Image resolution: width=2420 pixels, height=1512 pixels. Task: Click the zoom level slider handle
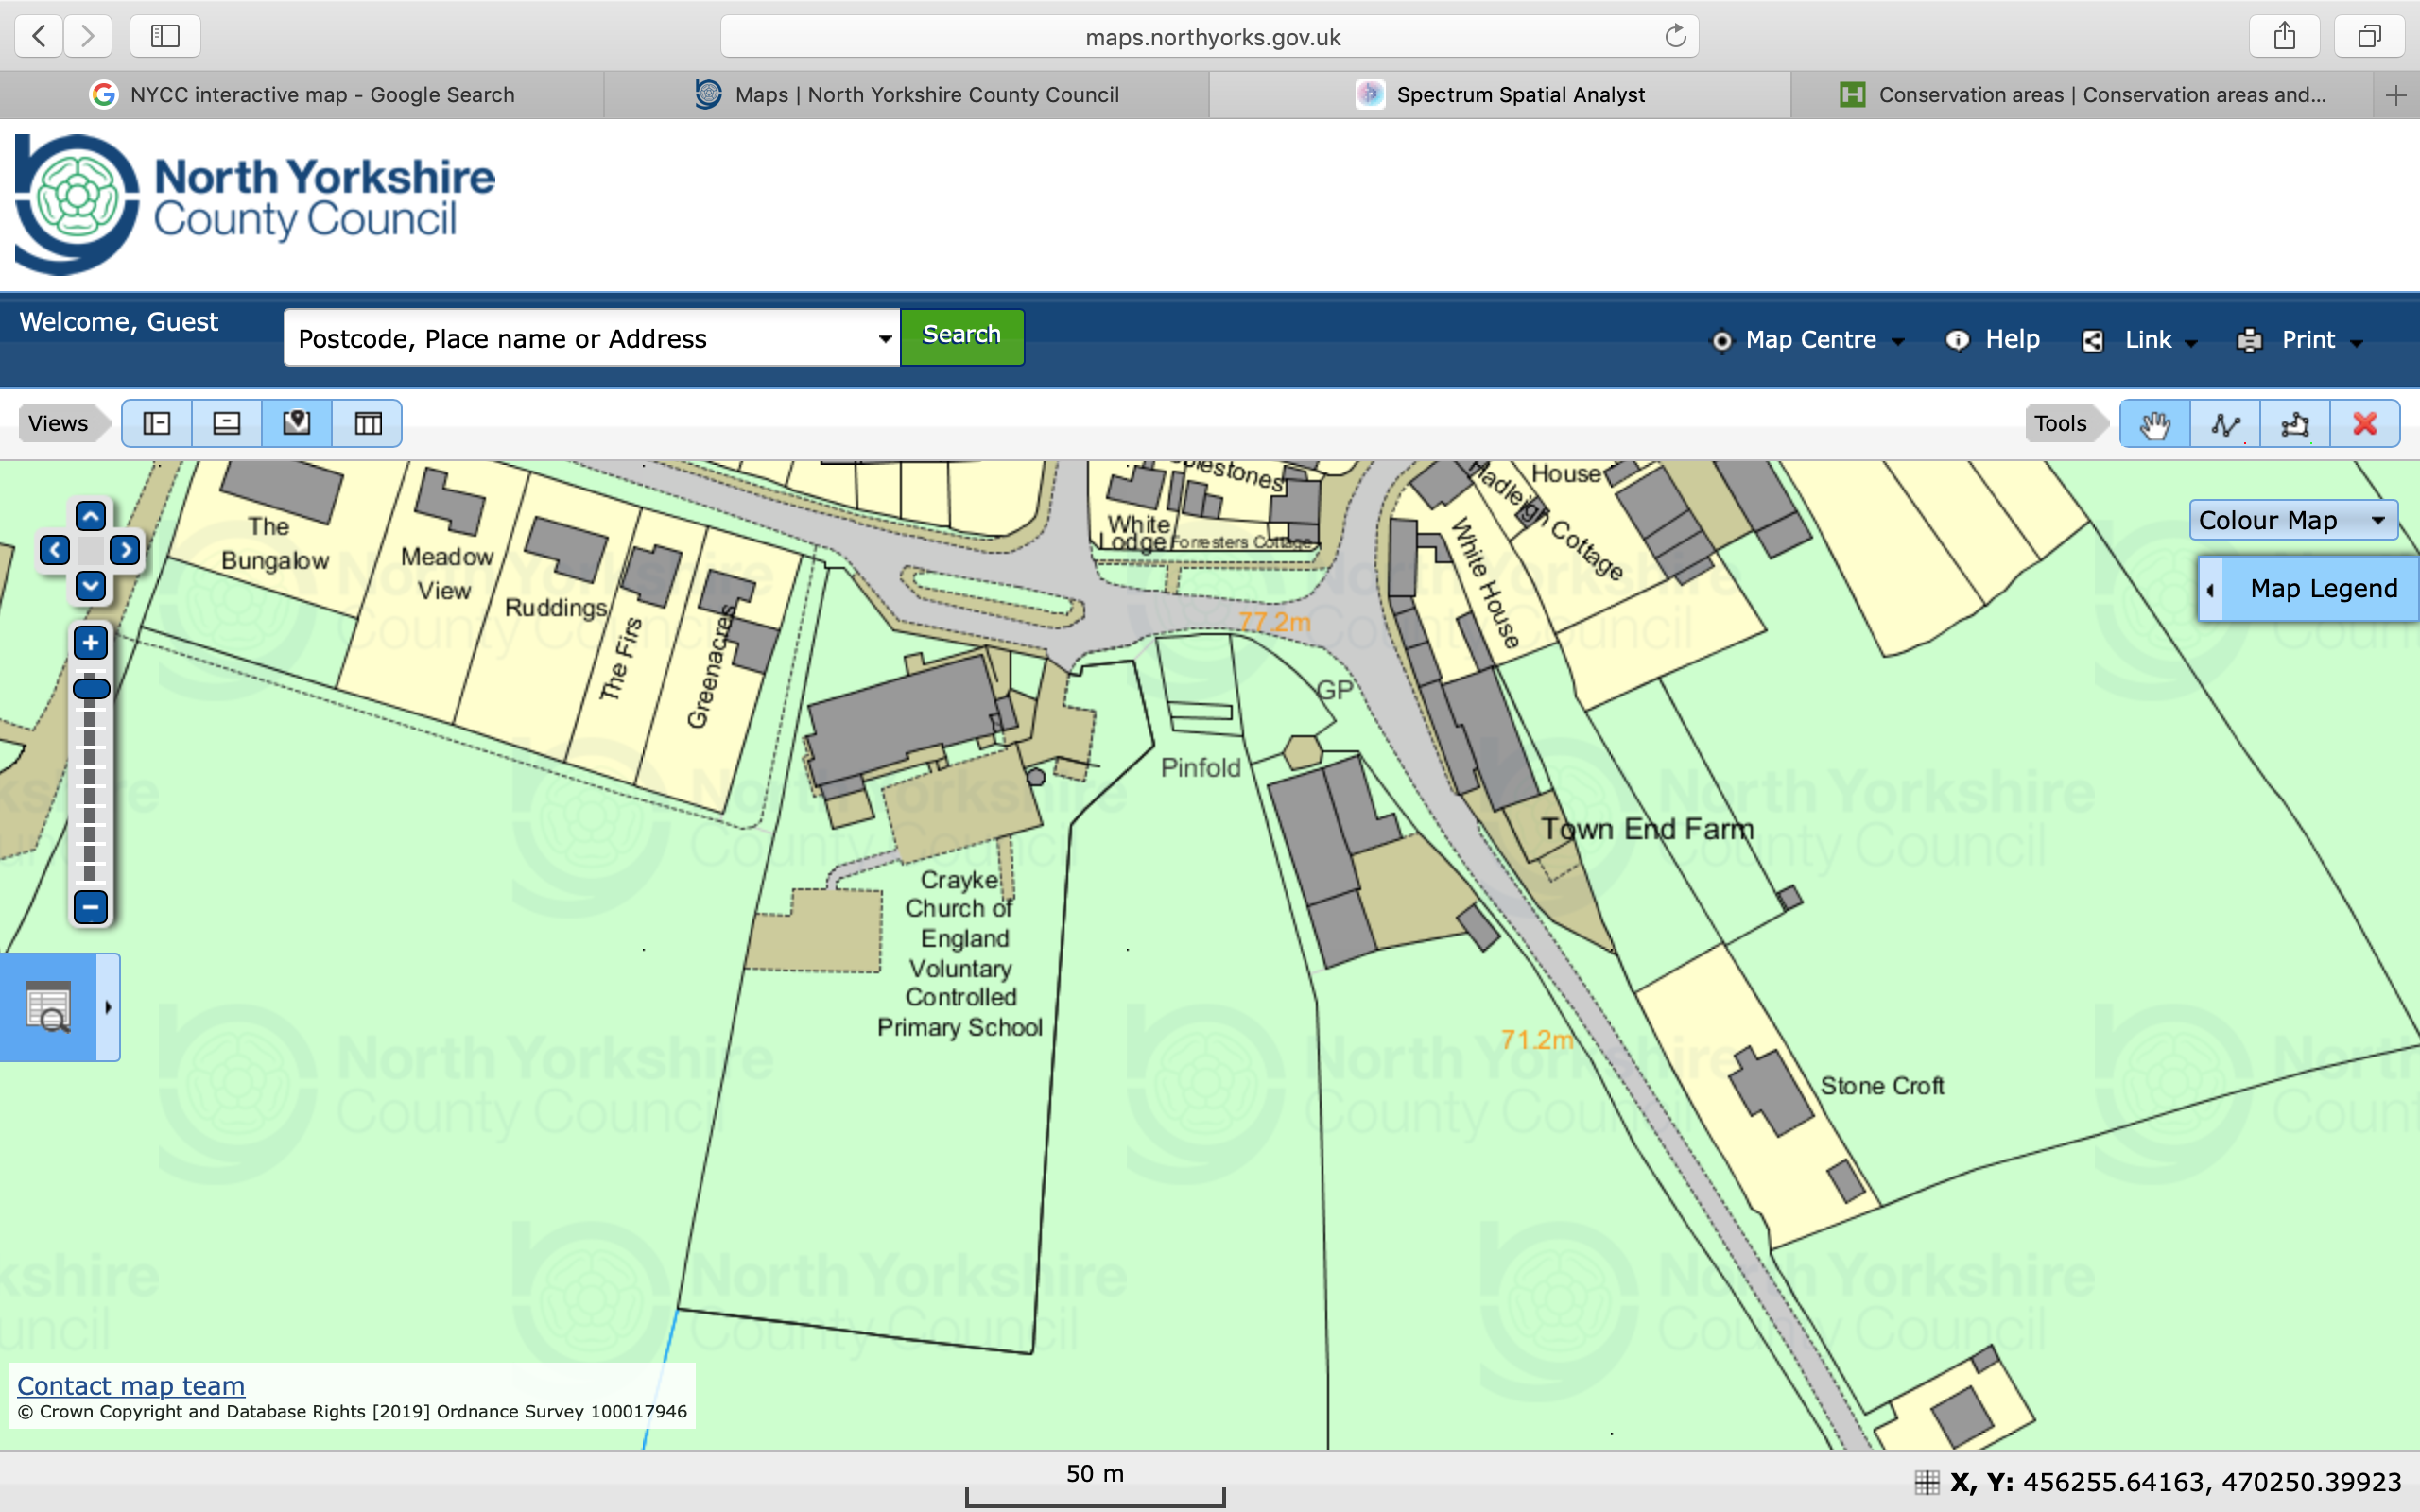point(91,688)
